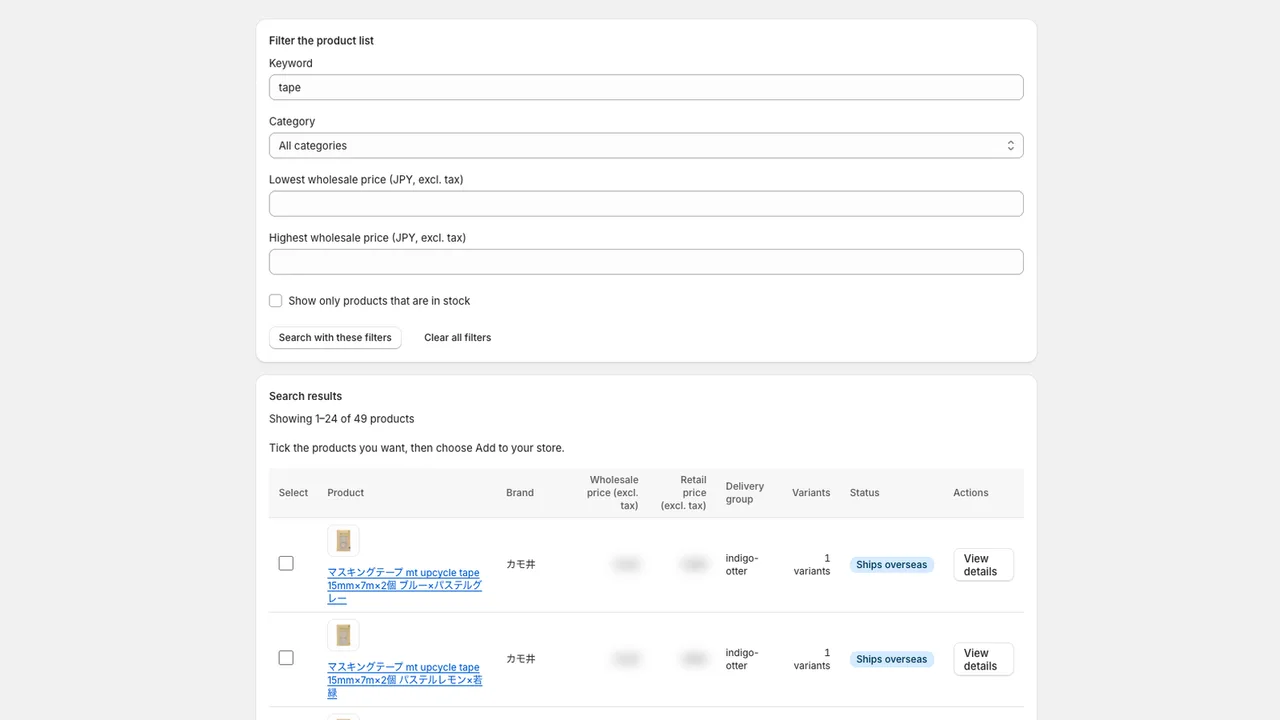
Task: View details for パステルレモン×若緑 product
Action: pos(983,659)
